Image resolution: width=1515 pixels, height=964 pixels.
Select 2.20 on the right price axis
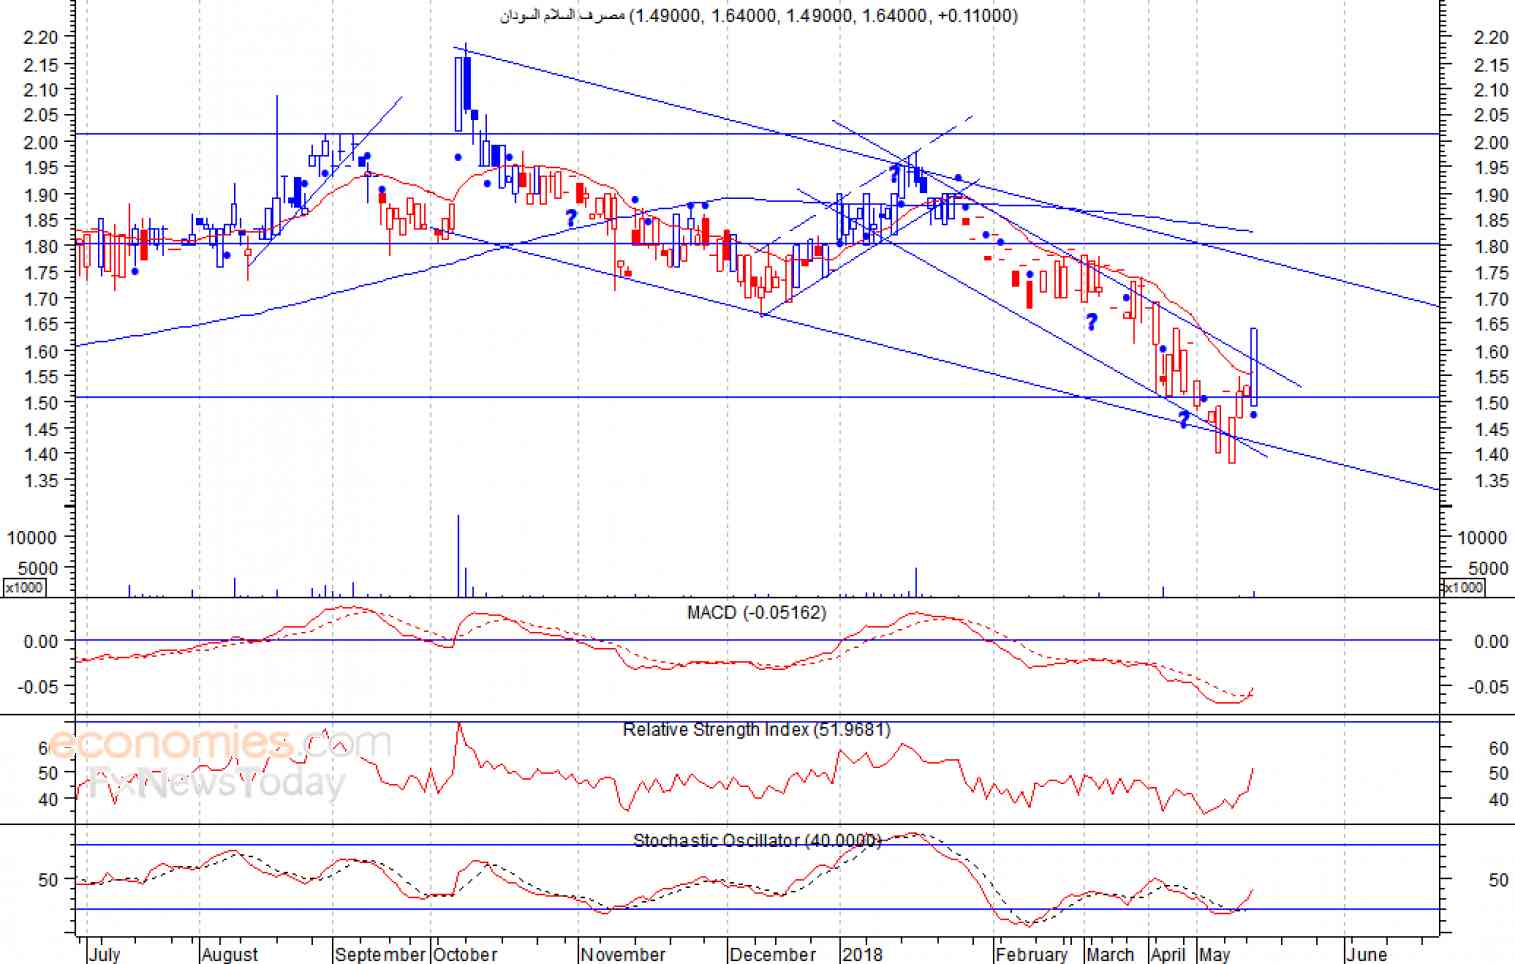tap(1491, 37)
